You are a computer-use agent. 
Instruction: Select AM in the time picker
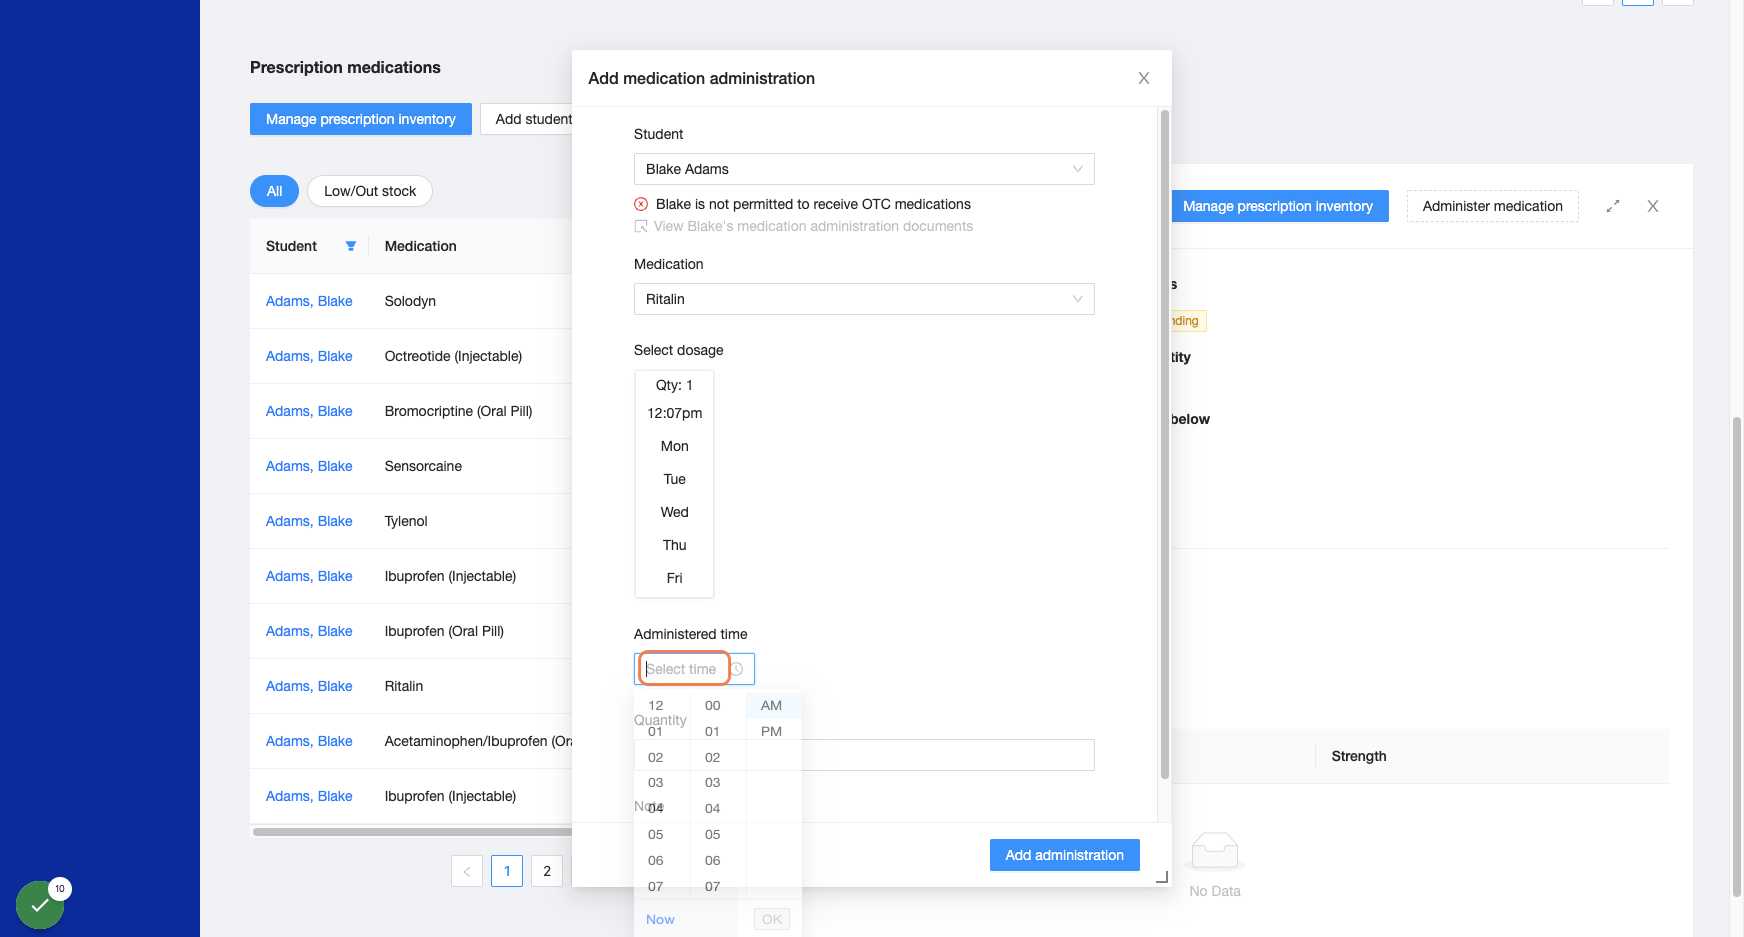click(x=772, y=705)
